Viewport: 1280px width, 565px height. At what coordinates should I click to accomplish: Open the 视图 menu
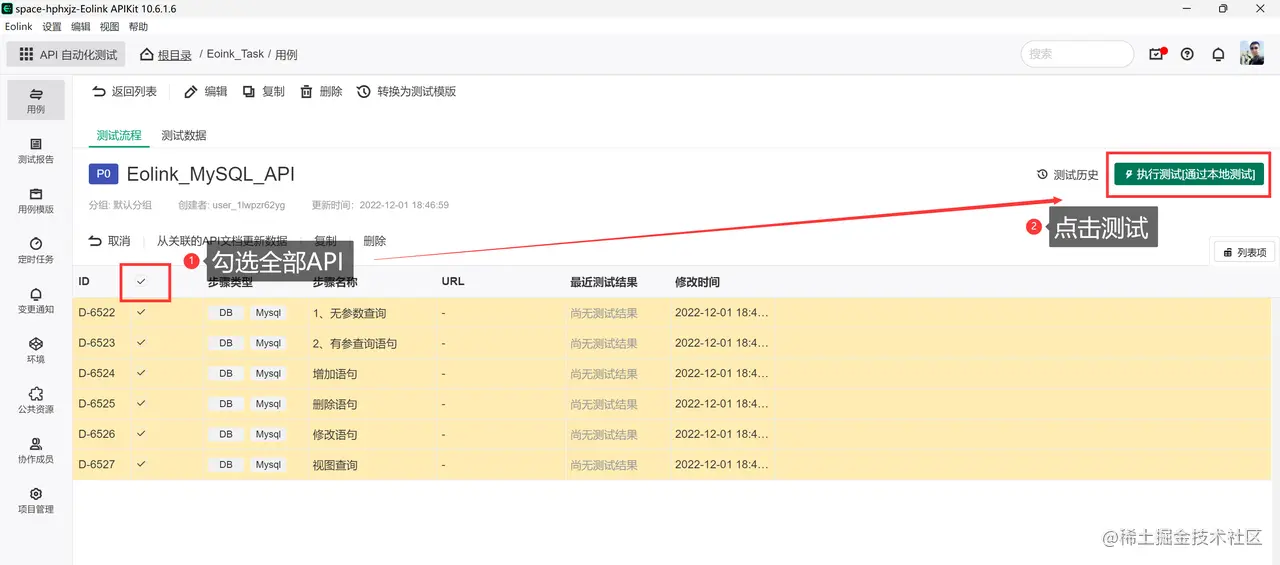109,27
